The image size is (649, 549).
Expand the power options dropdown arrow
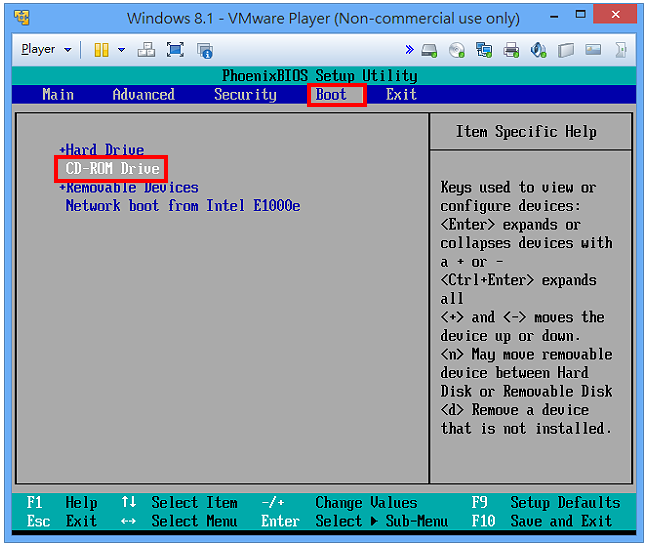pyautogui.click(x=121, y=50)
